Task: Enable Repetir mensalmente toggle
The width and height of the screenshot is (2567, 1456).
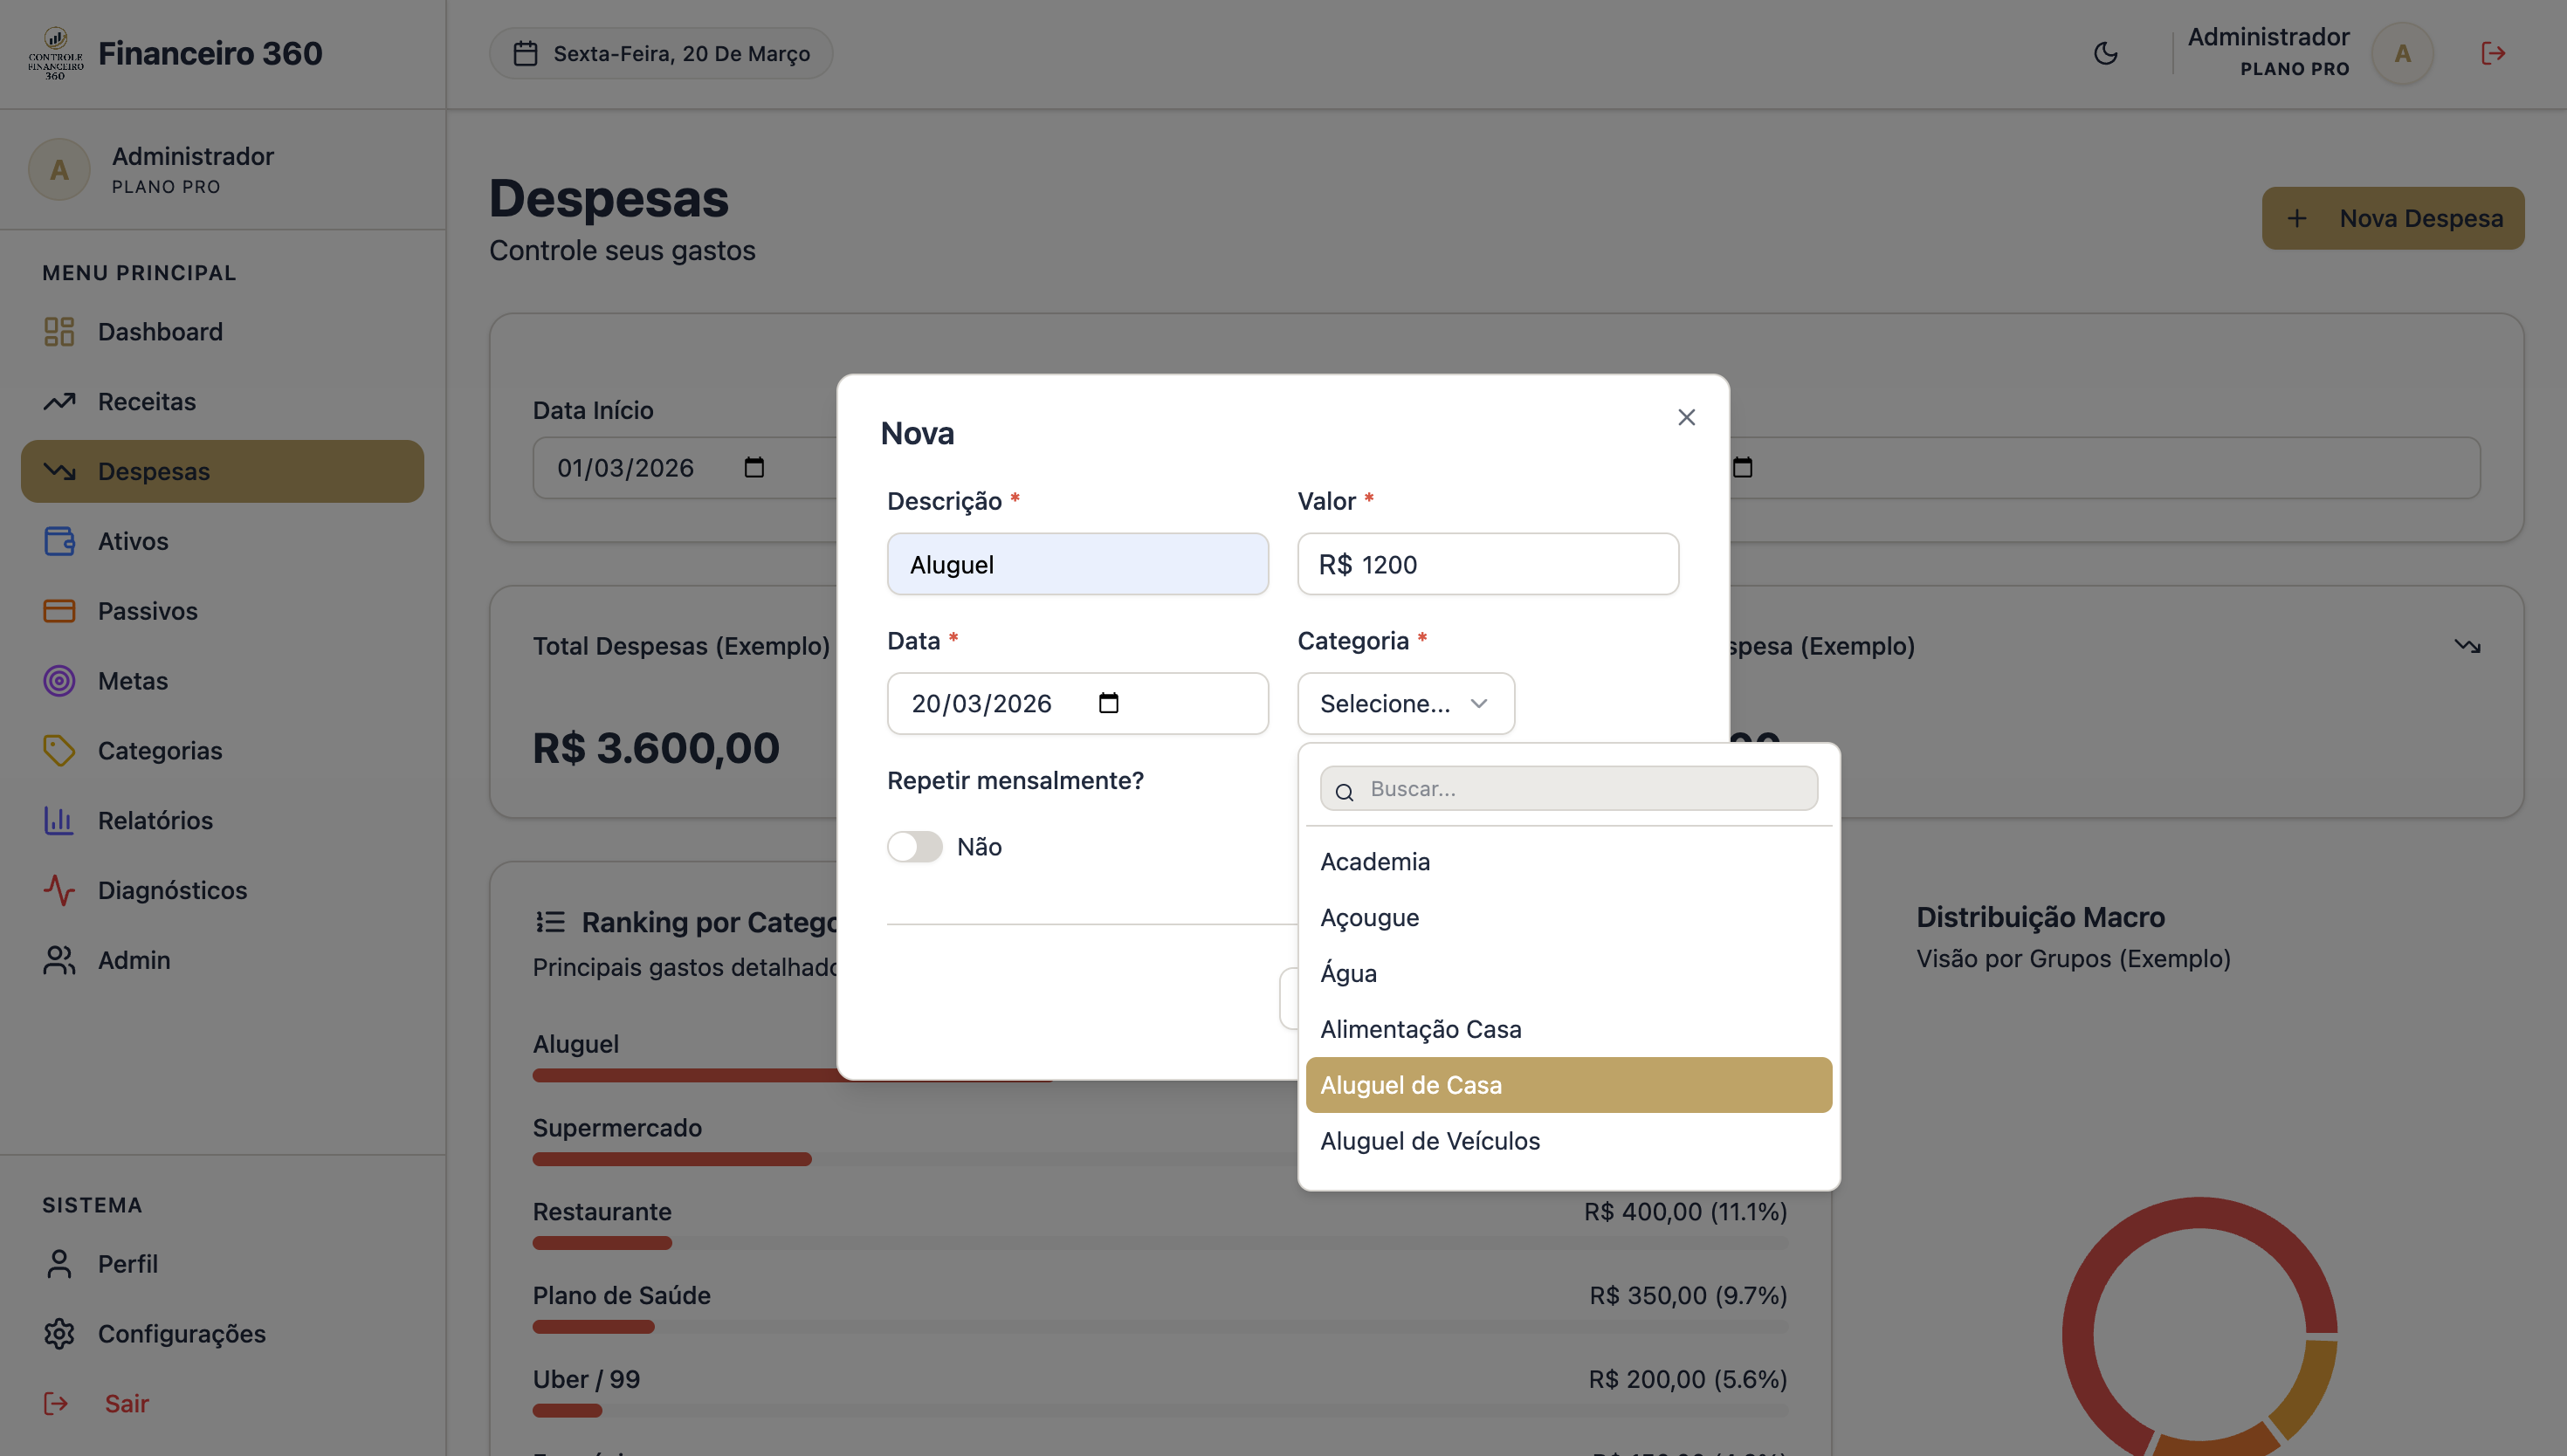Action: [x=914, y=846]
